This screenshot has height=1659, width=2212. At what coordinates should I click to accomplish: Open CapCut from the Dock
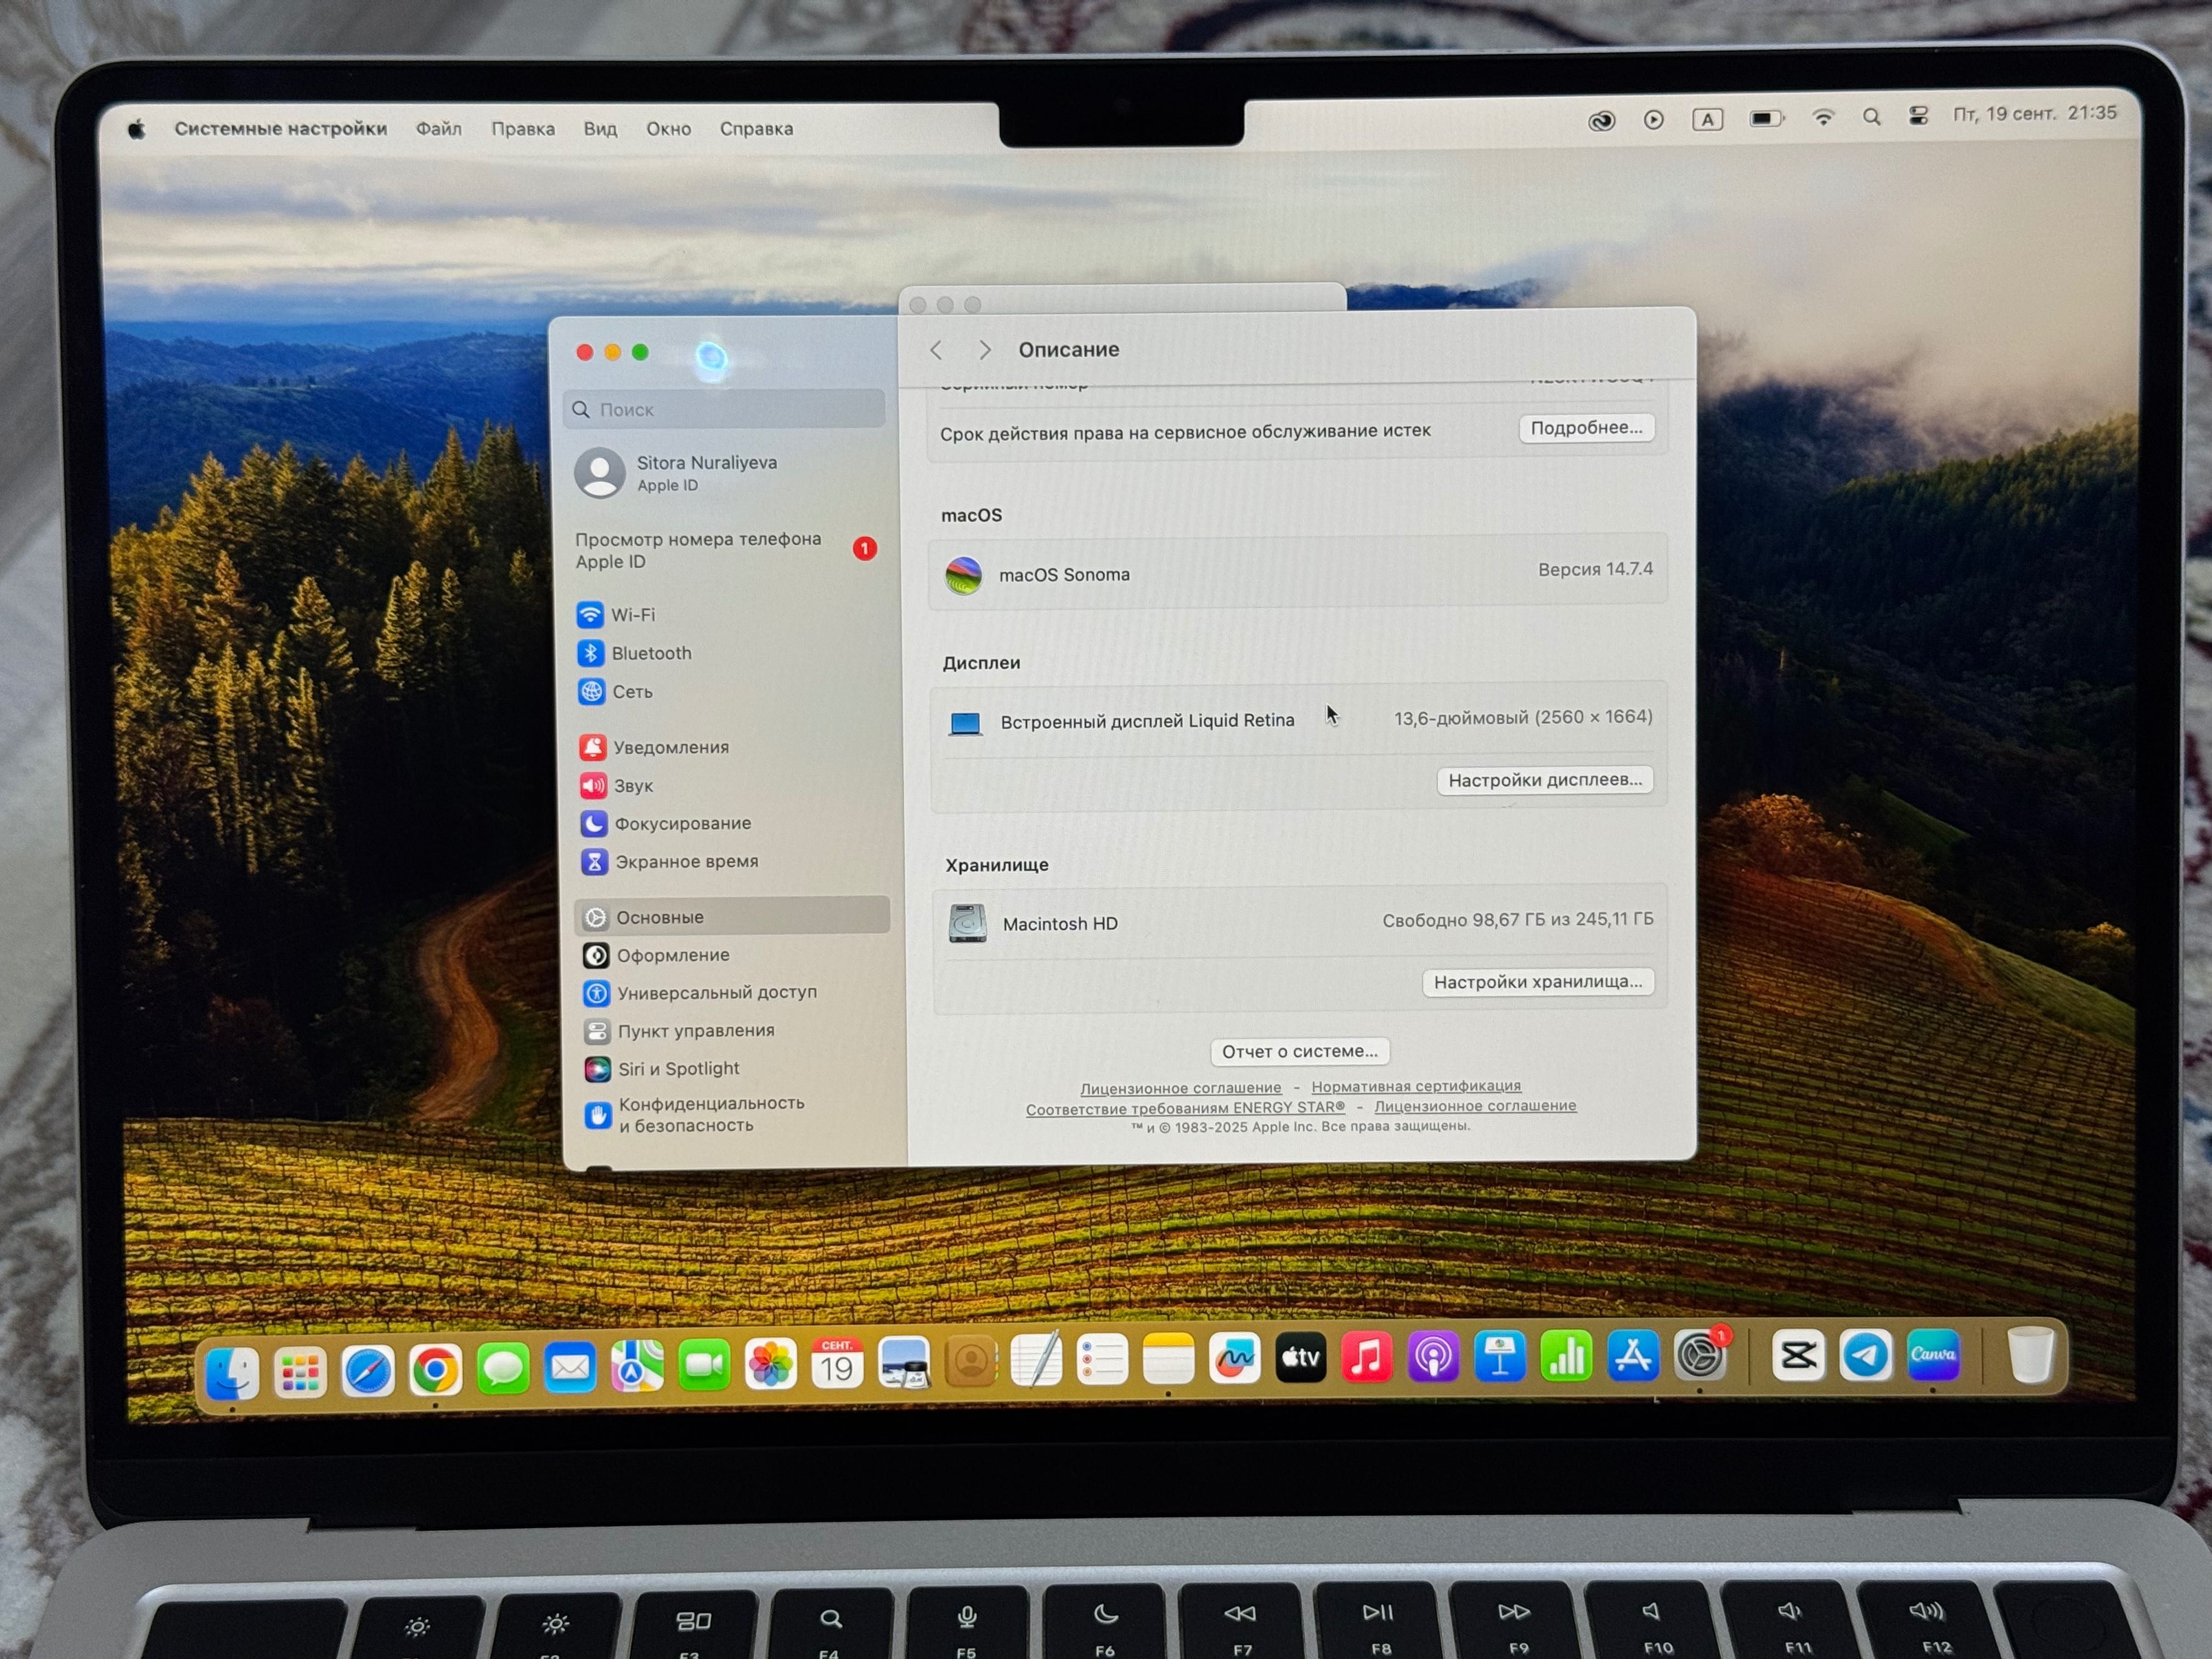click(x=1798, y=1356)
